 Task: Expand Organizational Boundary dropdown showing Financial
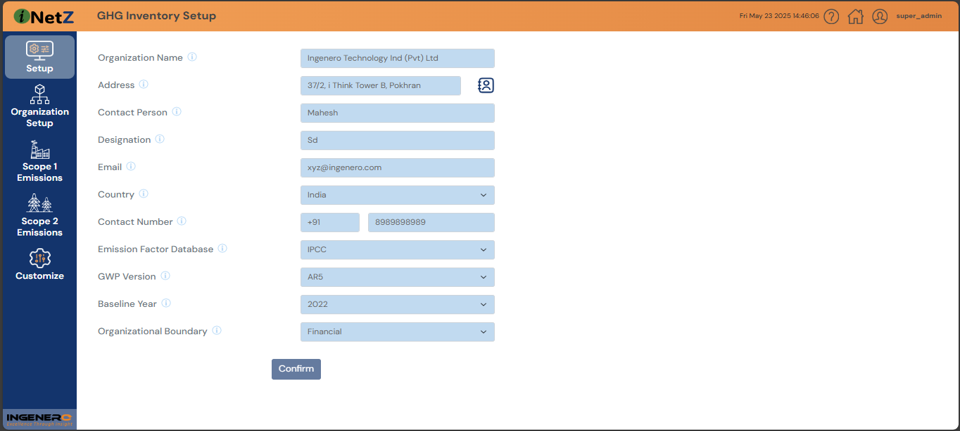[397, 332]
